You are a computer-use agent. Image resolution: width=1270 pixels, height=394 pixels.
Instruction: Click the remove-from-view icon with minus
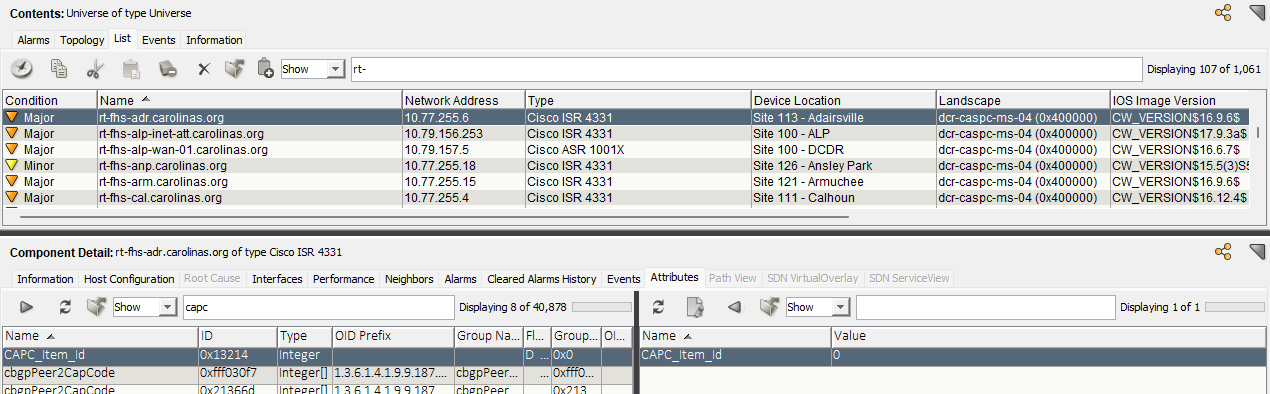click(168, 69)
